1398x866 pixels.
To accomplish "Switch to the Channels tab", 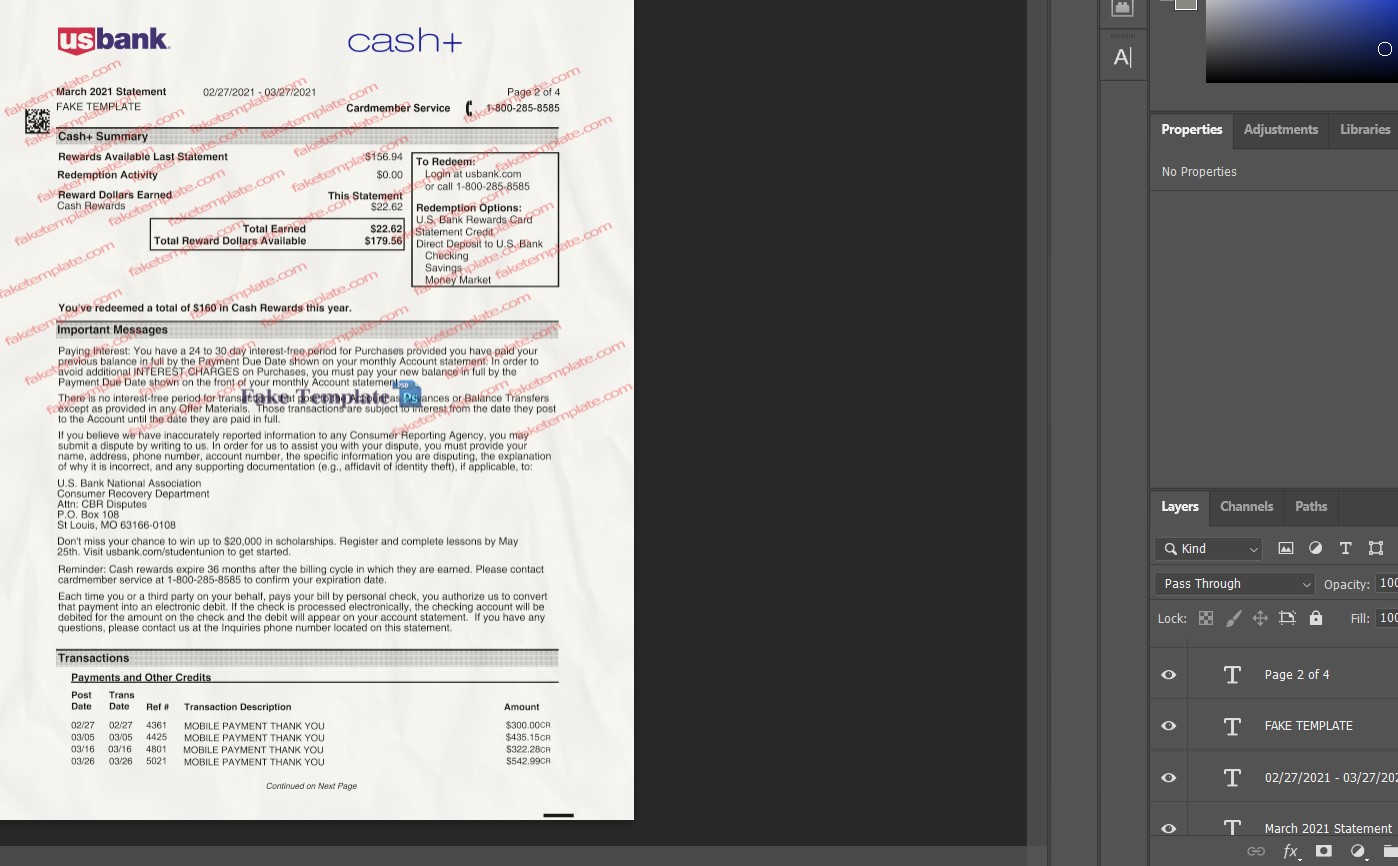I will click(x=1246, y=506).
